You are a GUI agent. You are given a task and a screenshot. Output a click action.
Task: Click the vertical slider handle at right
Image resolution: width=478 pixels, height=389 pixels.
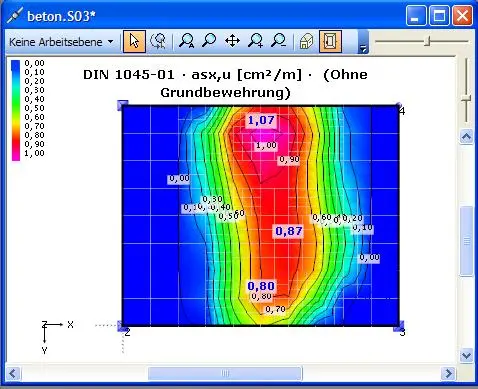466,98
